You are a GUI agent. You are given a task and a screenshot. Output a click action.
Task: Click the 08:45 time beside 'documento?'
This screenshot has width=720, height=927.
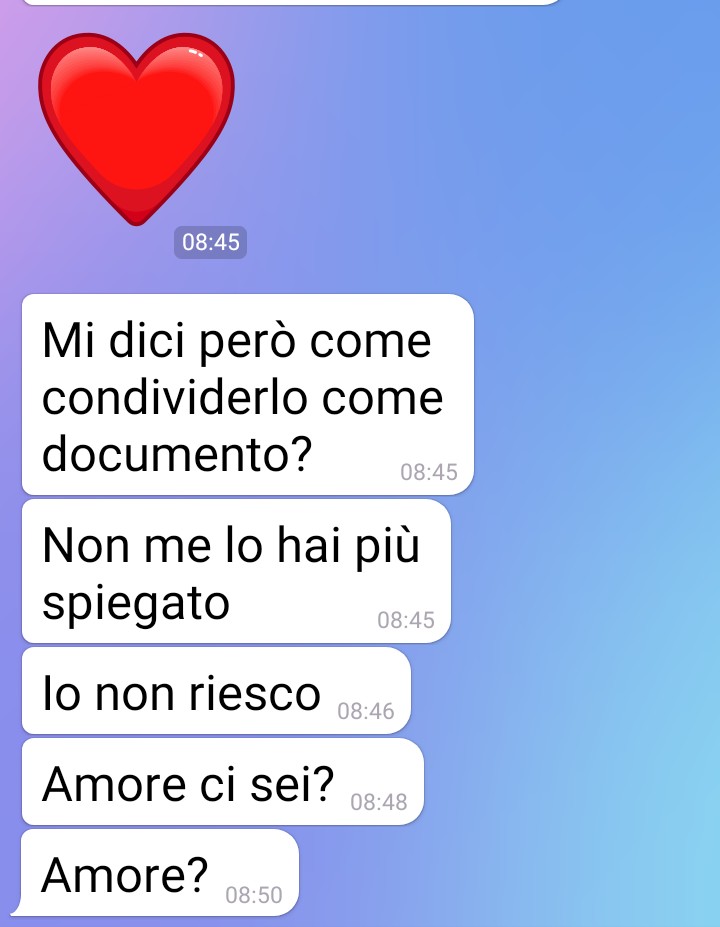(x=429, y=472)
